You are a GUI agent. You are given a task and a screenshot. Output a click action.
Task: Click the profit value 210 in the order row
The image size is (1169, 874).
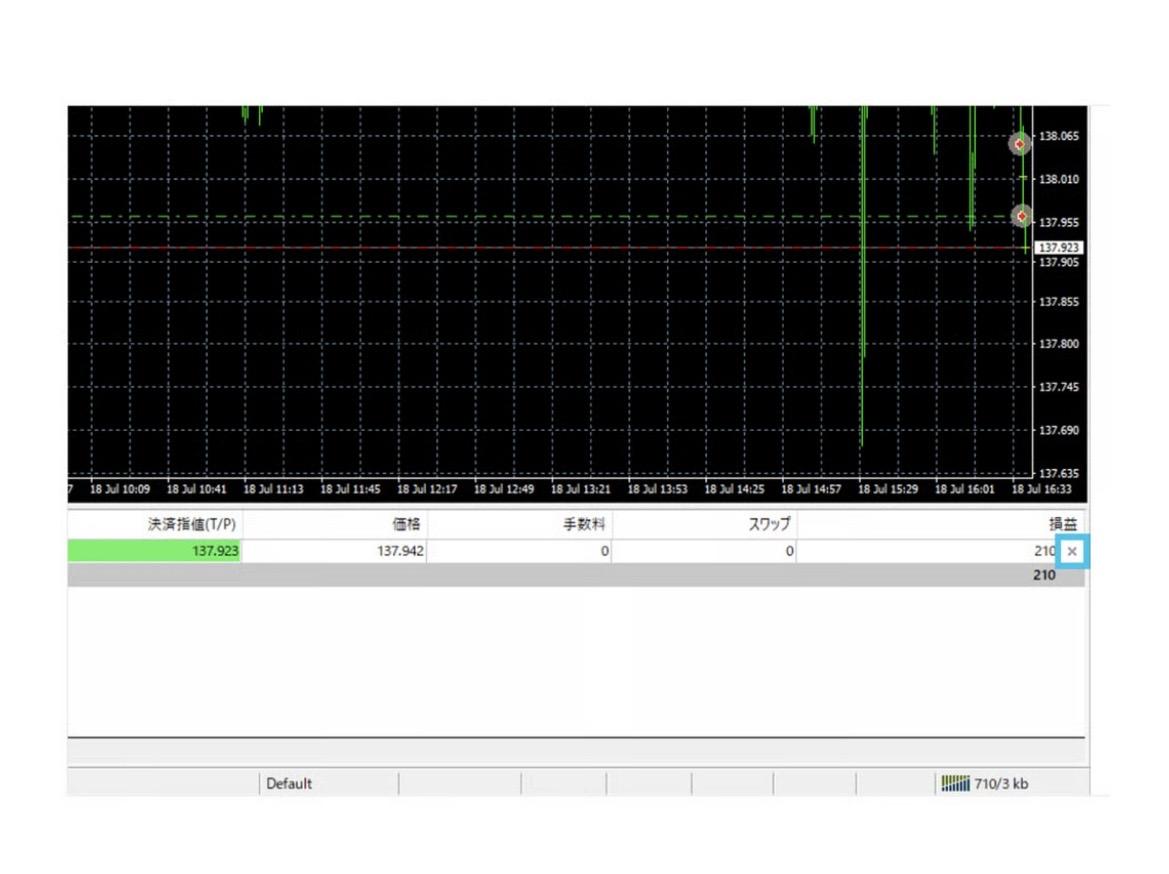tap(1043, 551)
